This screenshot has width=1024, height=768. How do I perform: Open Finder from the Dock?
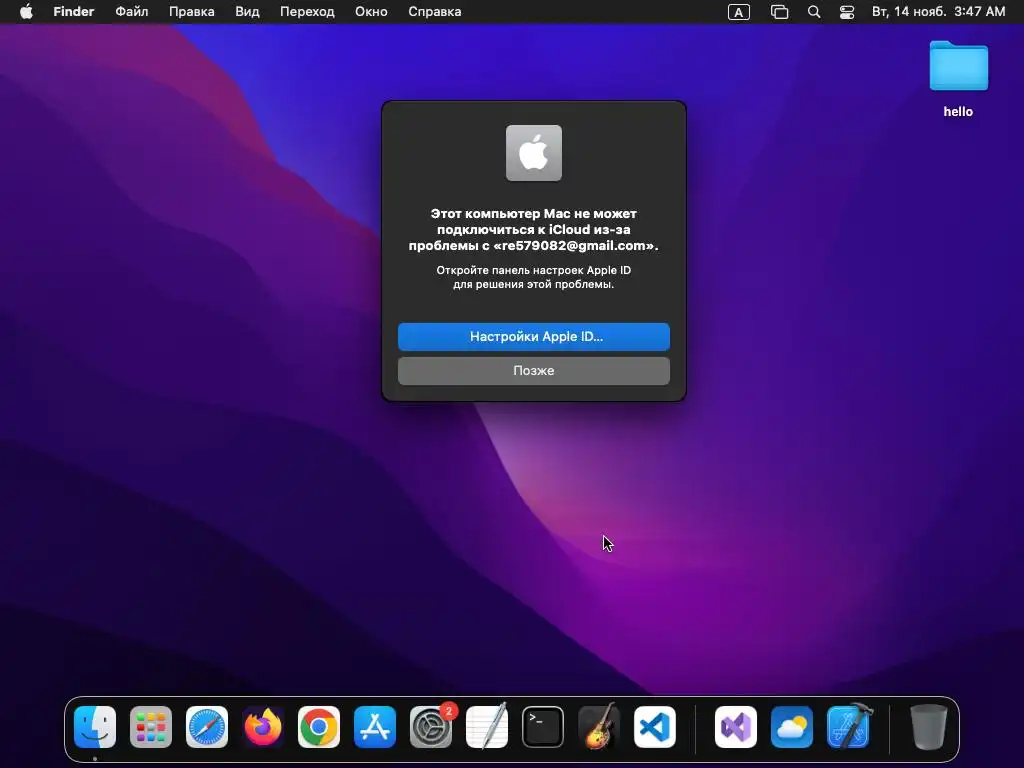[95, 727]
